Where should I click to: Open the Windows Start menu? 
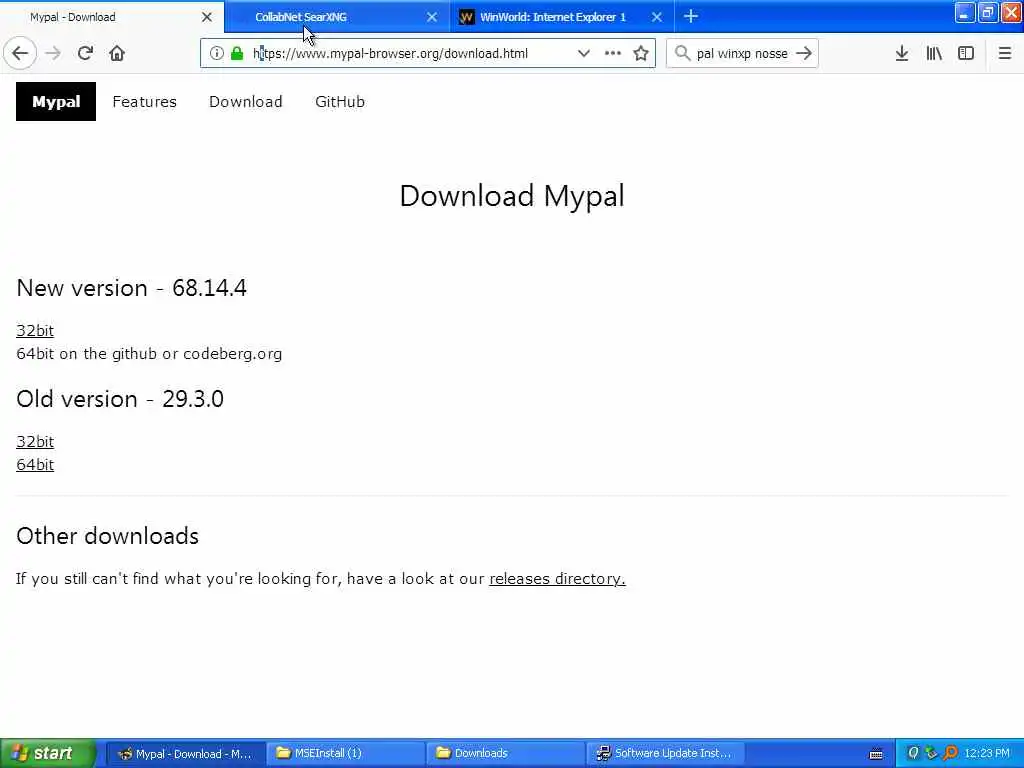point(47,753)
